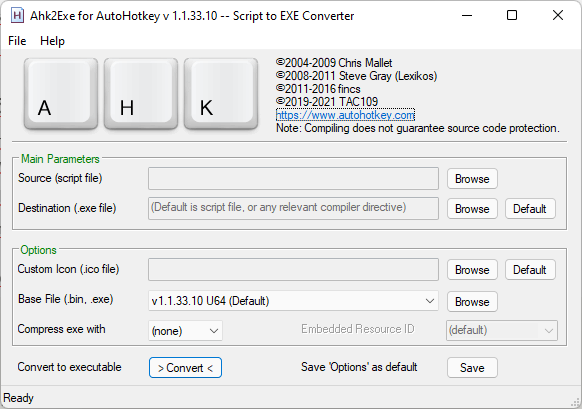
Task: Focus the Source script file field
Action: (x=293, y=179)
